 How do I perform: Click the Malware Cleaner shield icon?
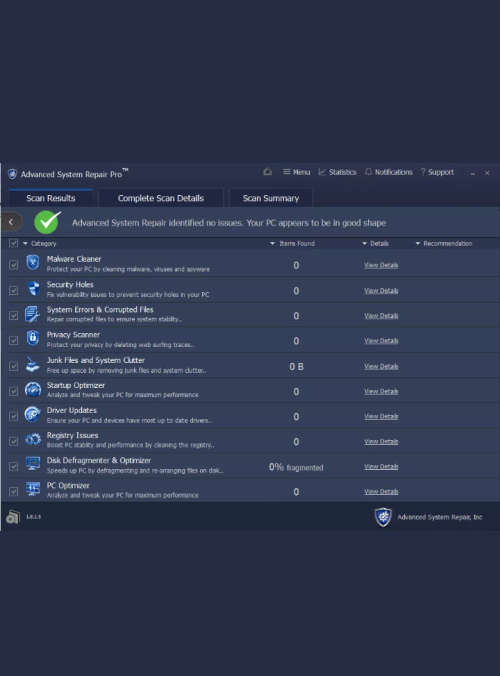click(33, 263)
